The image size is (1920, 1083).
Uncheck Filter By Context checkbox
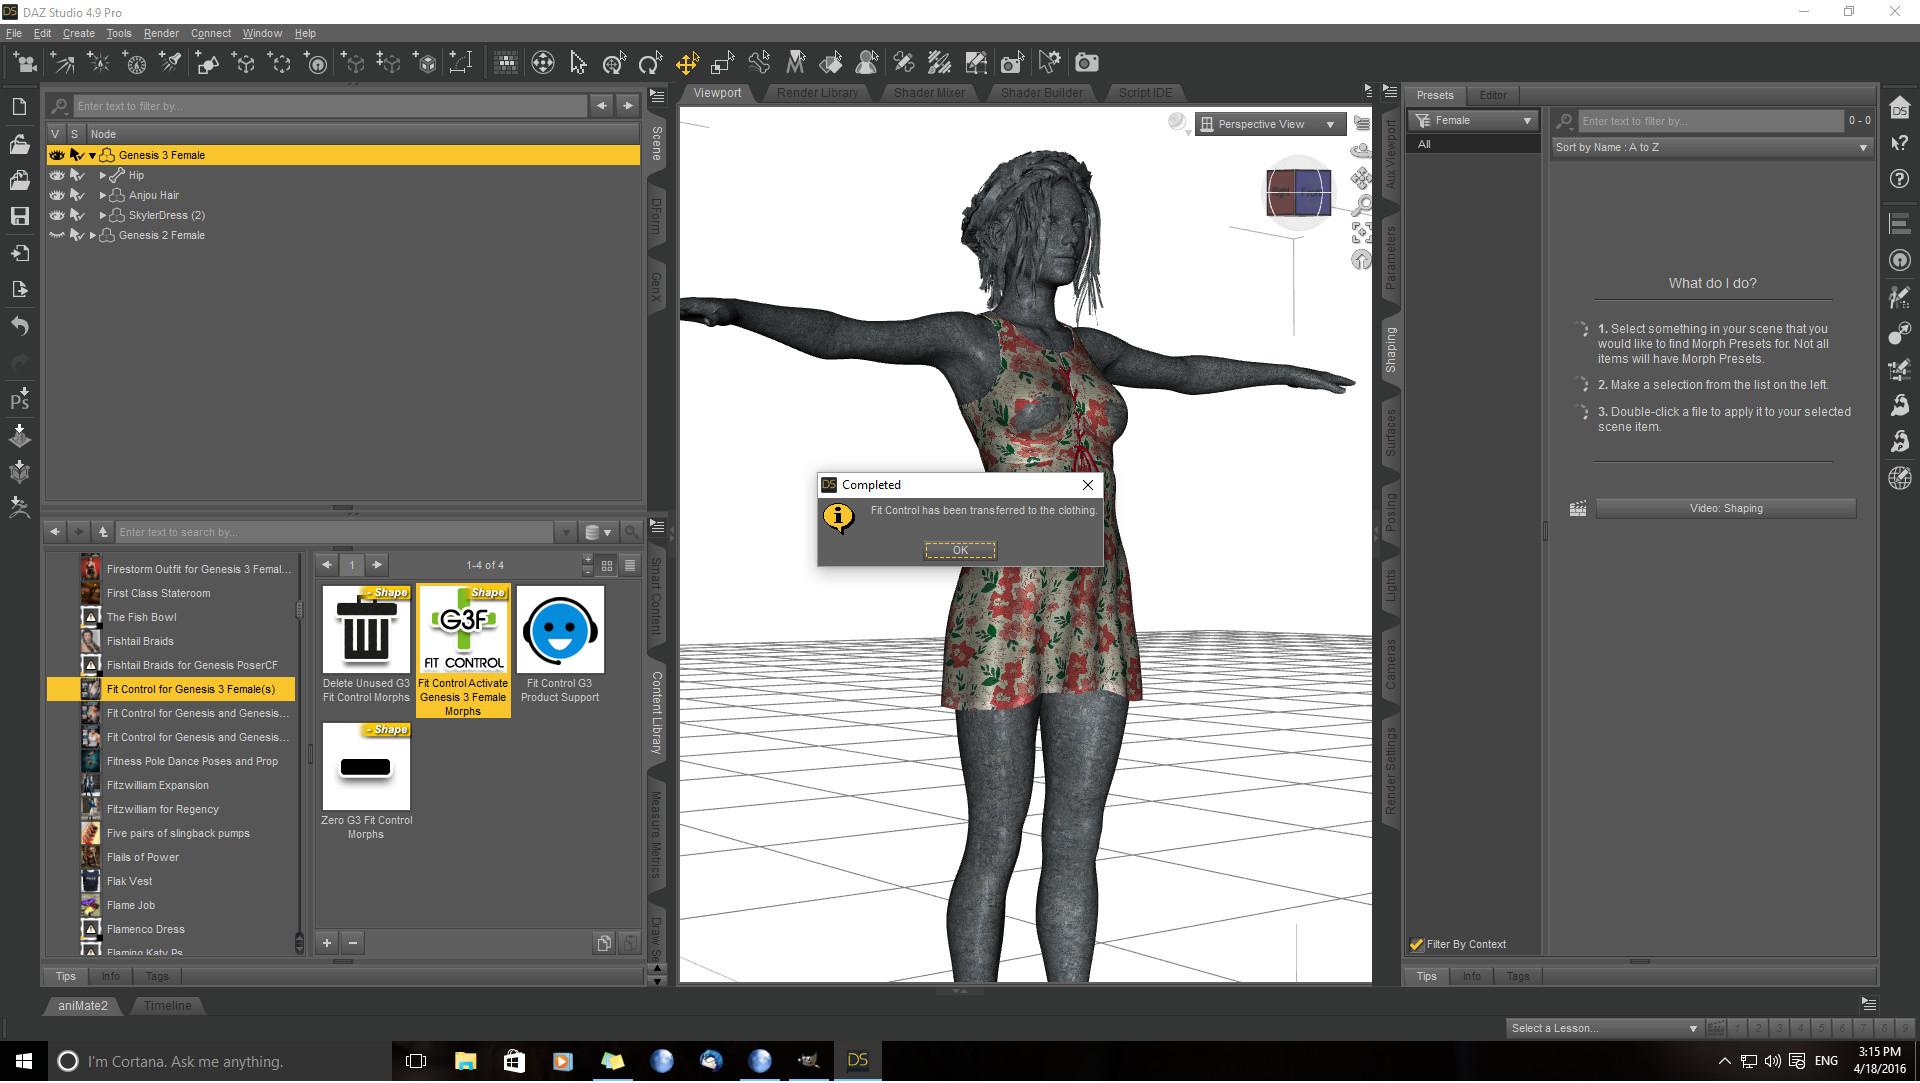1416,945
